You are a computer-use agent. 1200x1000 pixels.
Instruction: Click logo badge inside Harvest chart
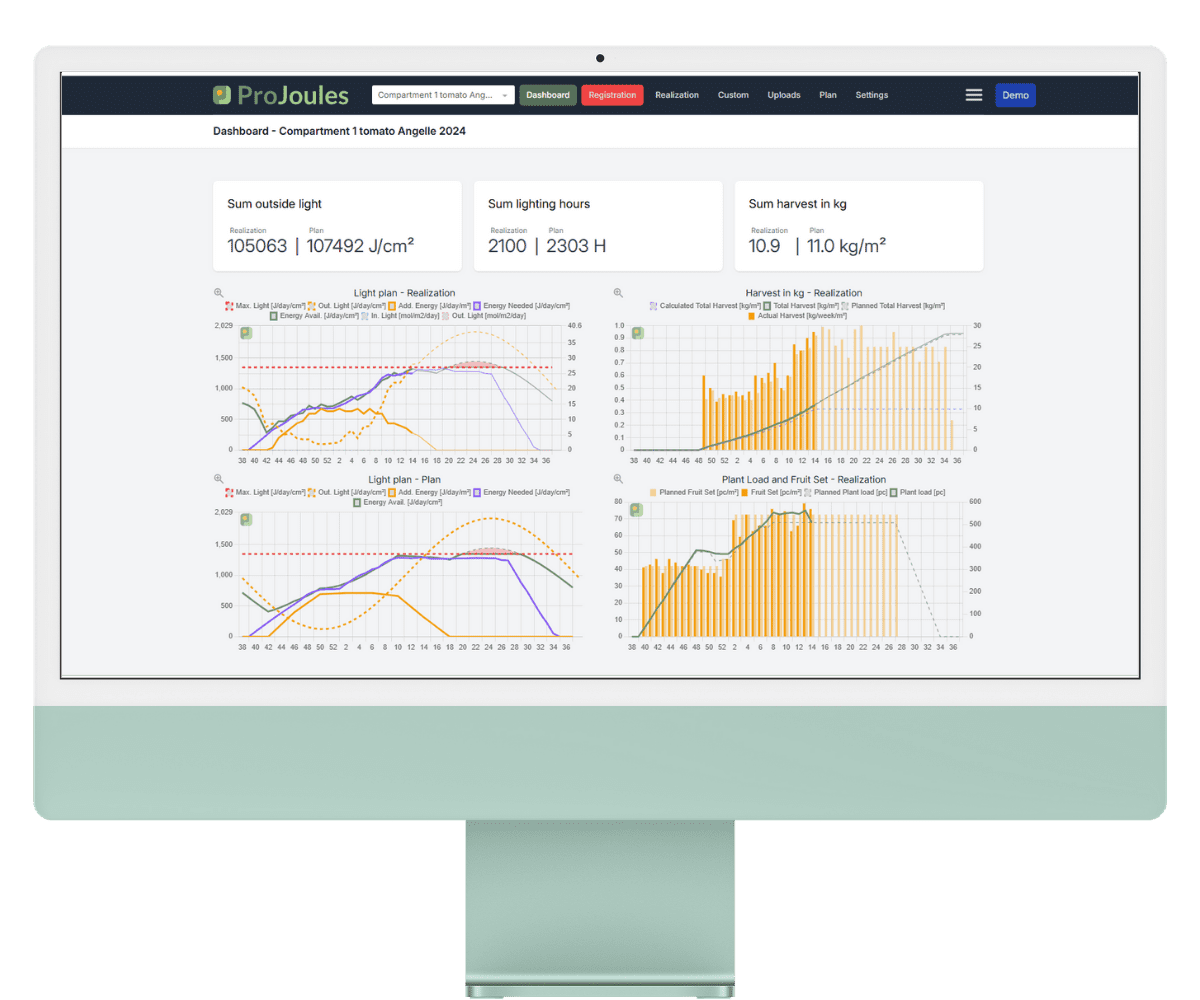click(x=636, y=333)
